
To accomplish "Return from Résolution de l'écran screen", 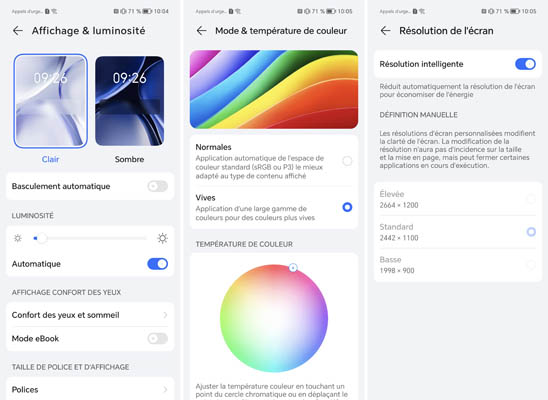I will [385, 31].
